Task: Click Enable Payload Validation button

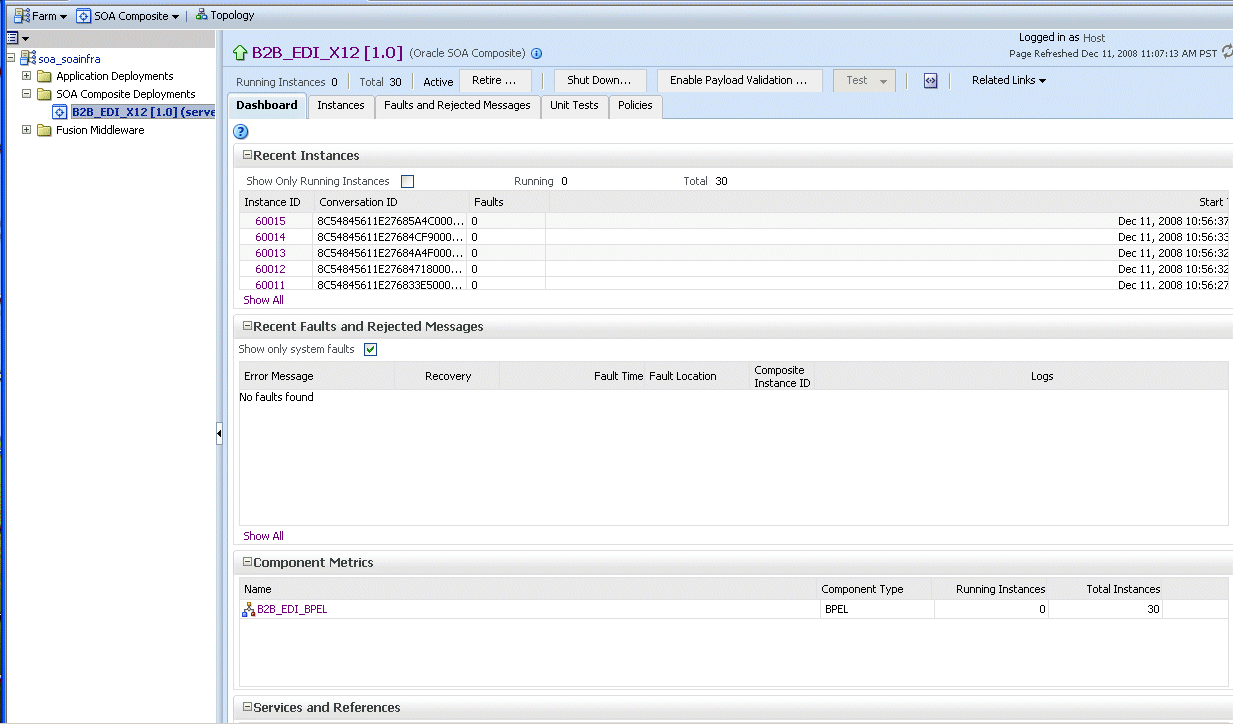Action: click(x=739, y=81)
